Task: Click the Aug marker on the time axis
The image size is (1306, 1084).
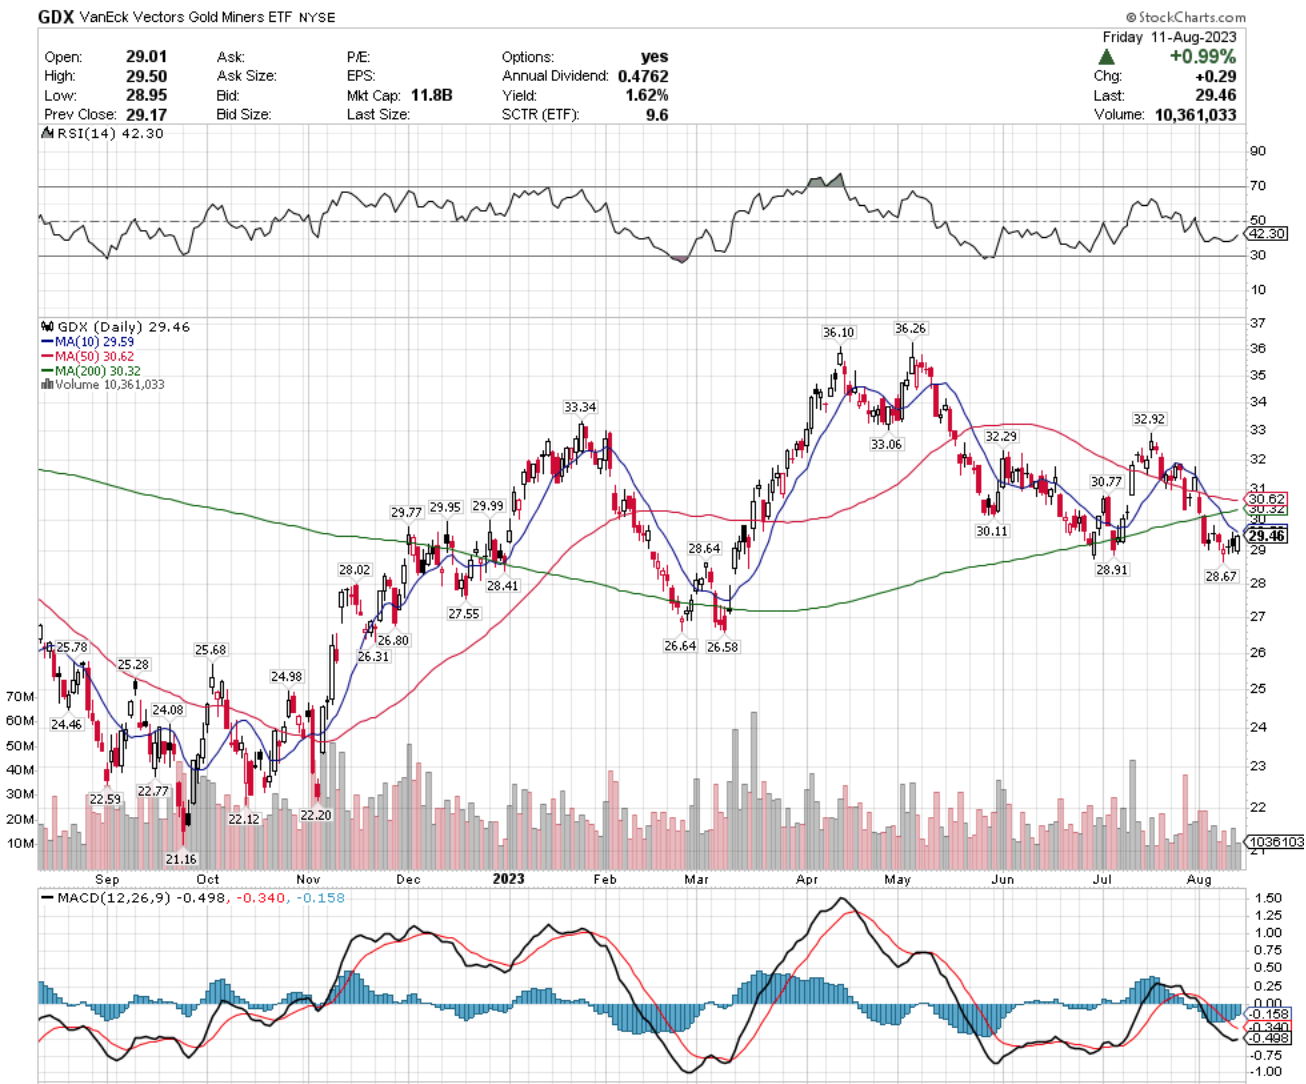Action: point(1198,880)
